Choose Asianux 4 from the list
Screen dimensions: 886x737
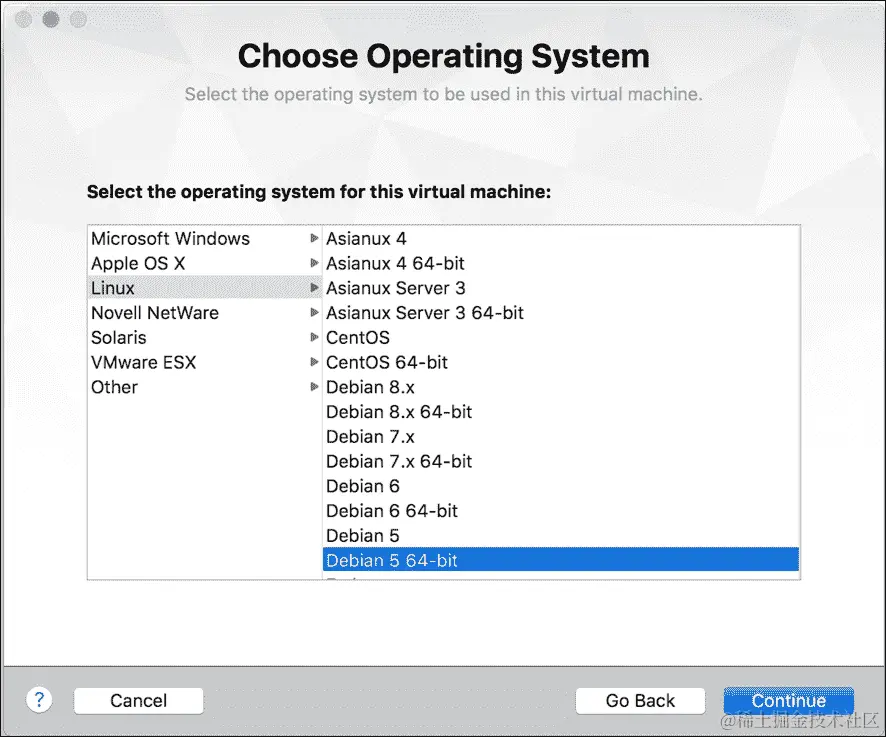(x=561, y=239)
